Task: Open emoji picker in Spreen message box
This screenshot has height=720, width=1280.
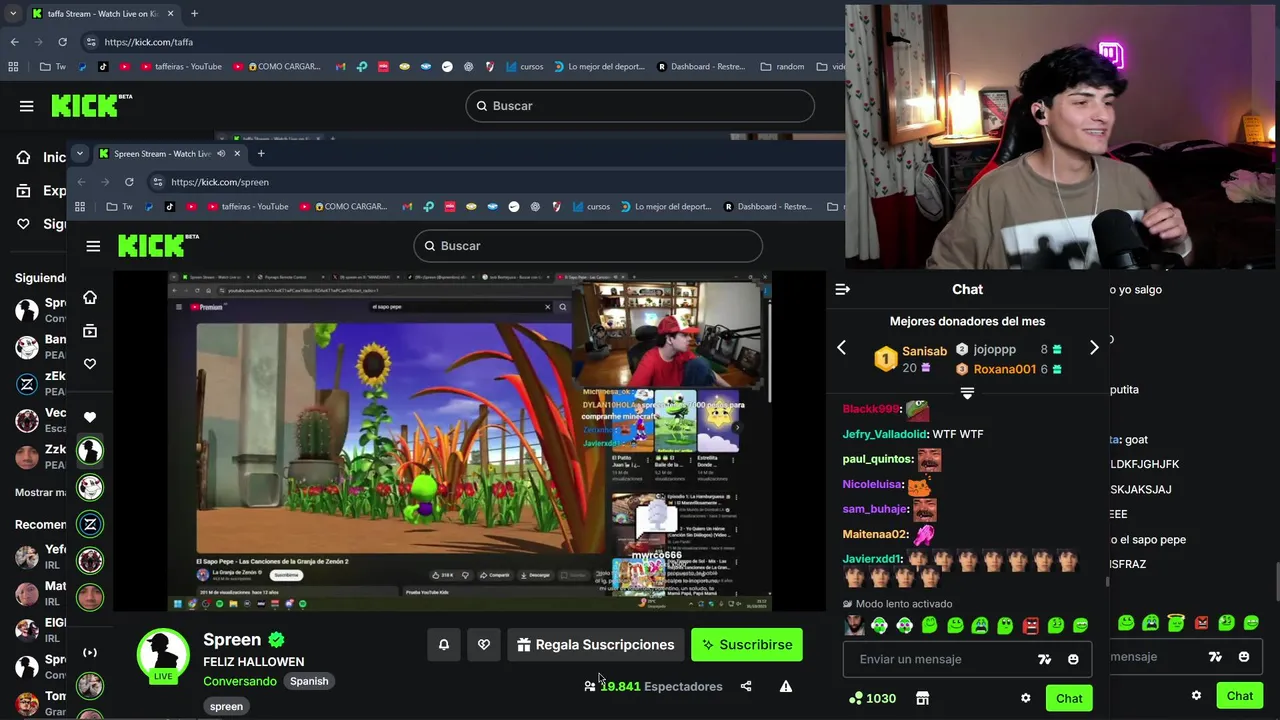Action: pyautogui.click(x=1073, y=659)
